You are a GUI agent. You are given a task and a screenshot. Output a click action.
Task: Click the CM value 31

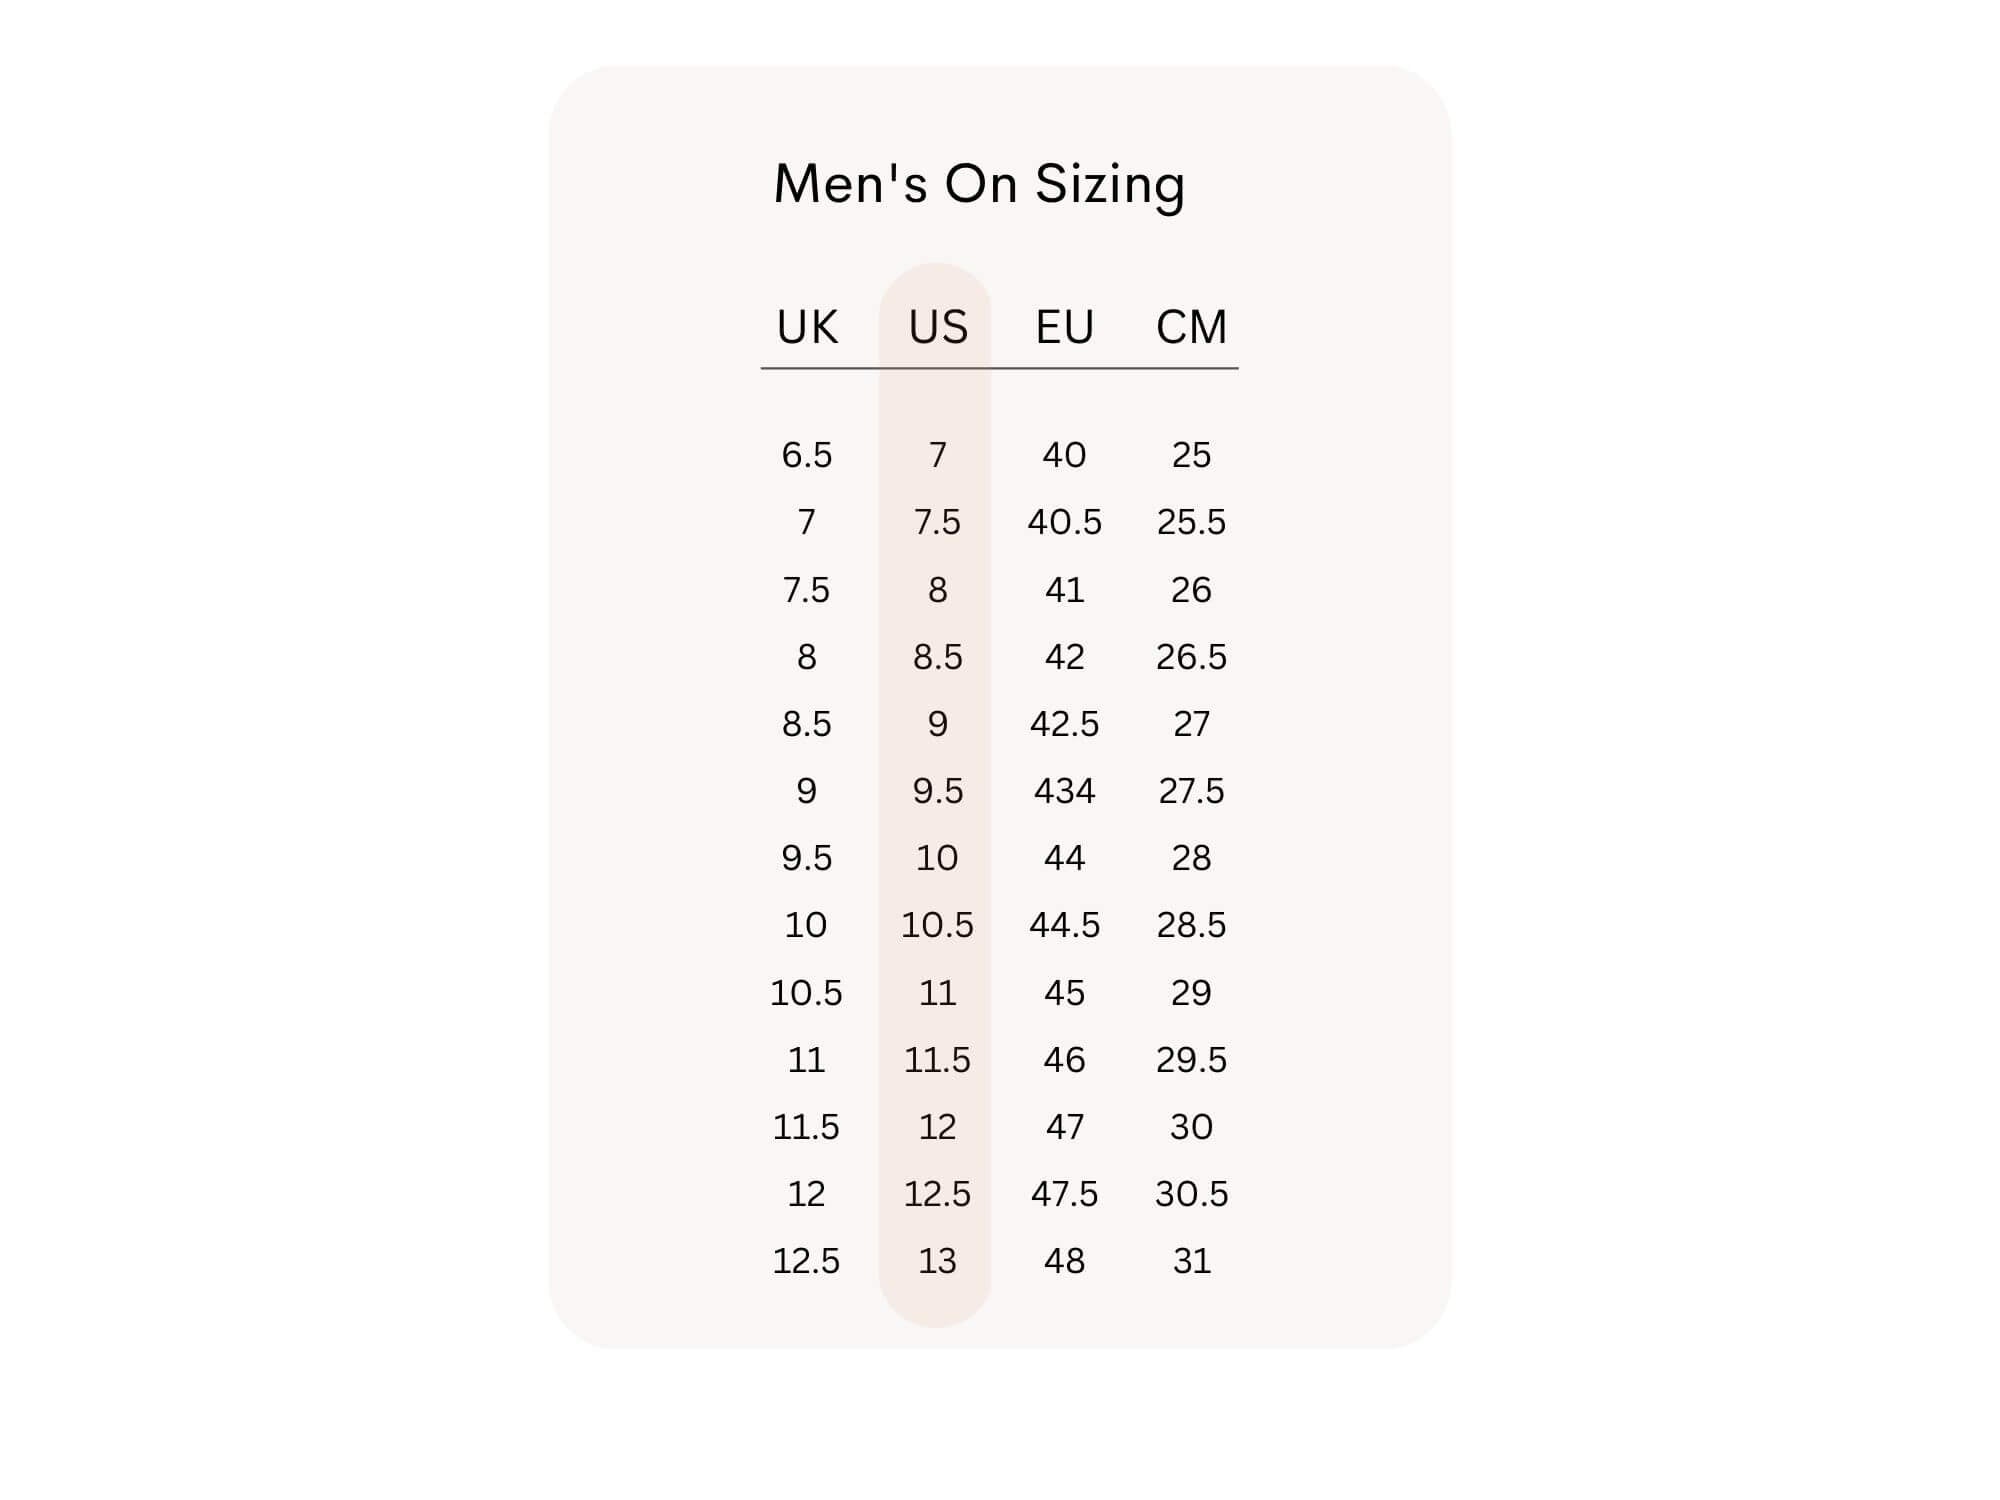click(x=1191, y=1261)
